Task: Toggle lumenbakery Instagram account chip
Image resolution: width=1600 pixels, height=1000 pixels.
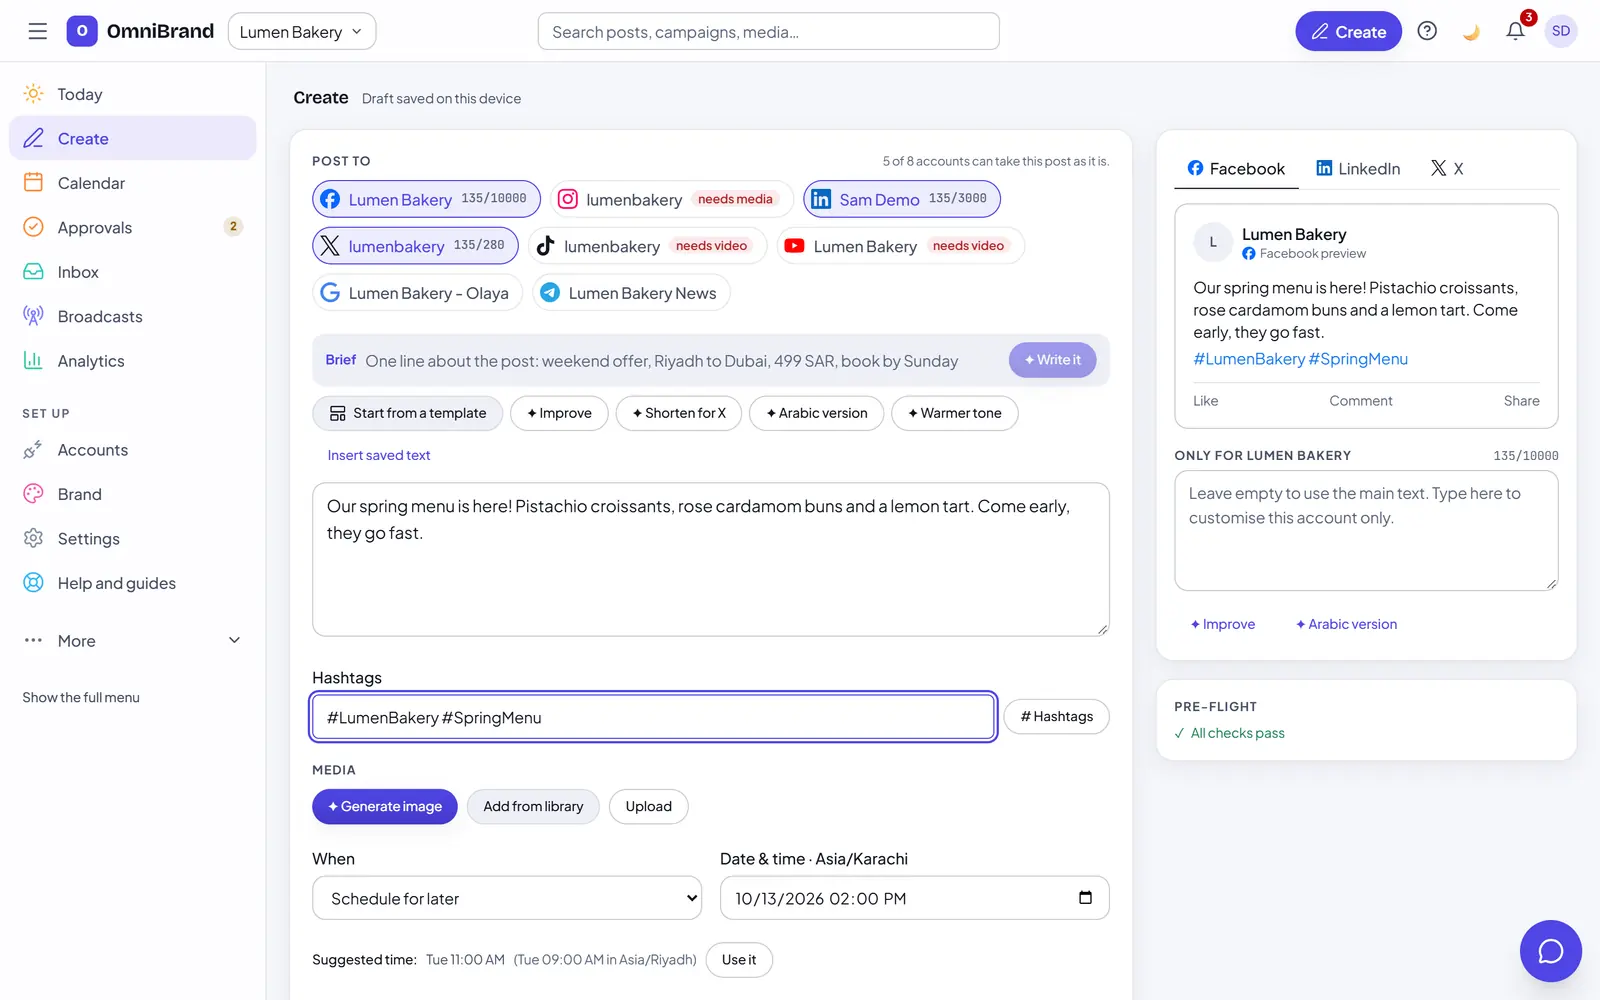Action: 671,199
